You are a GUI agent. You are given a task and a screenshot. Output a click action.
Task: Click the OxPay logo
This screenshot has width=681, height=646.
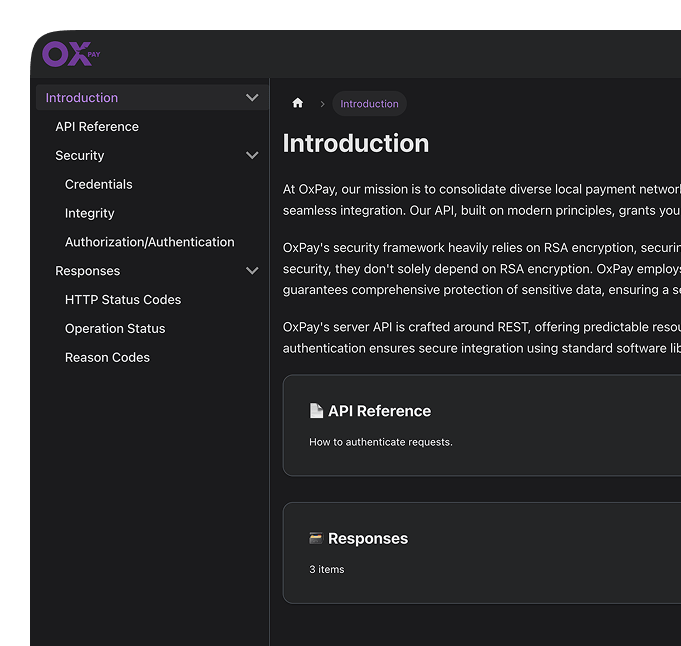coord(71,54)
